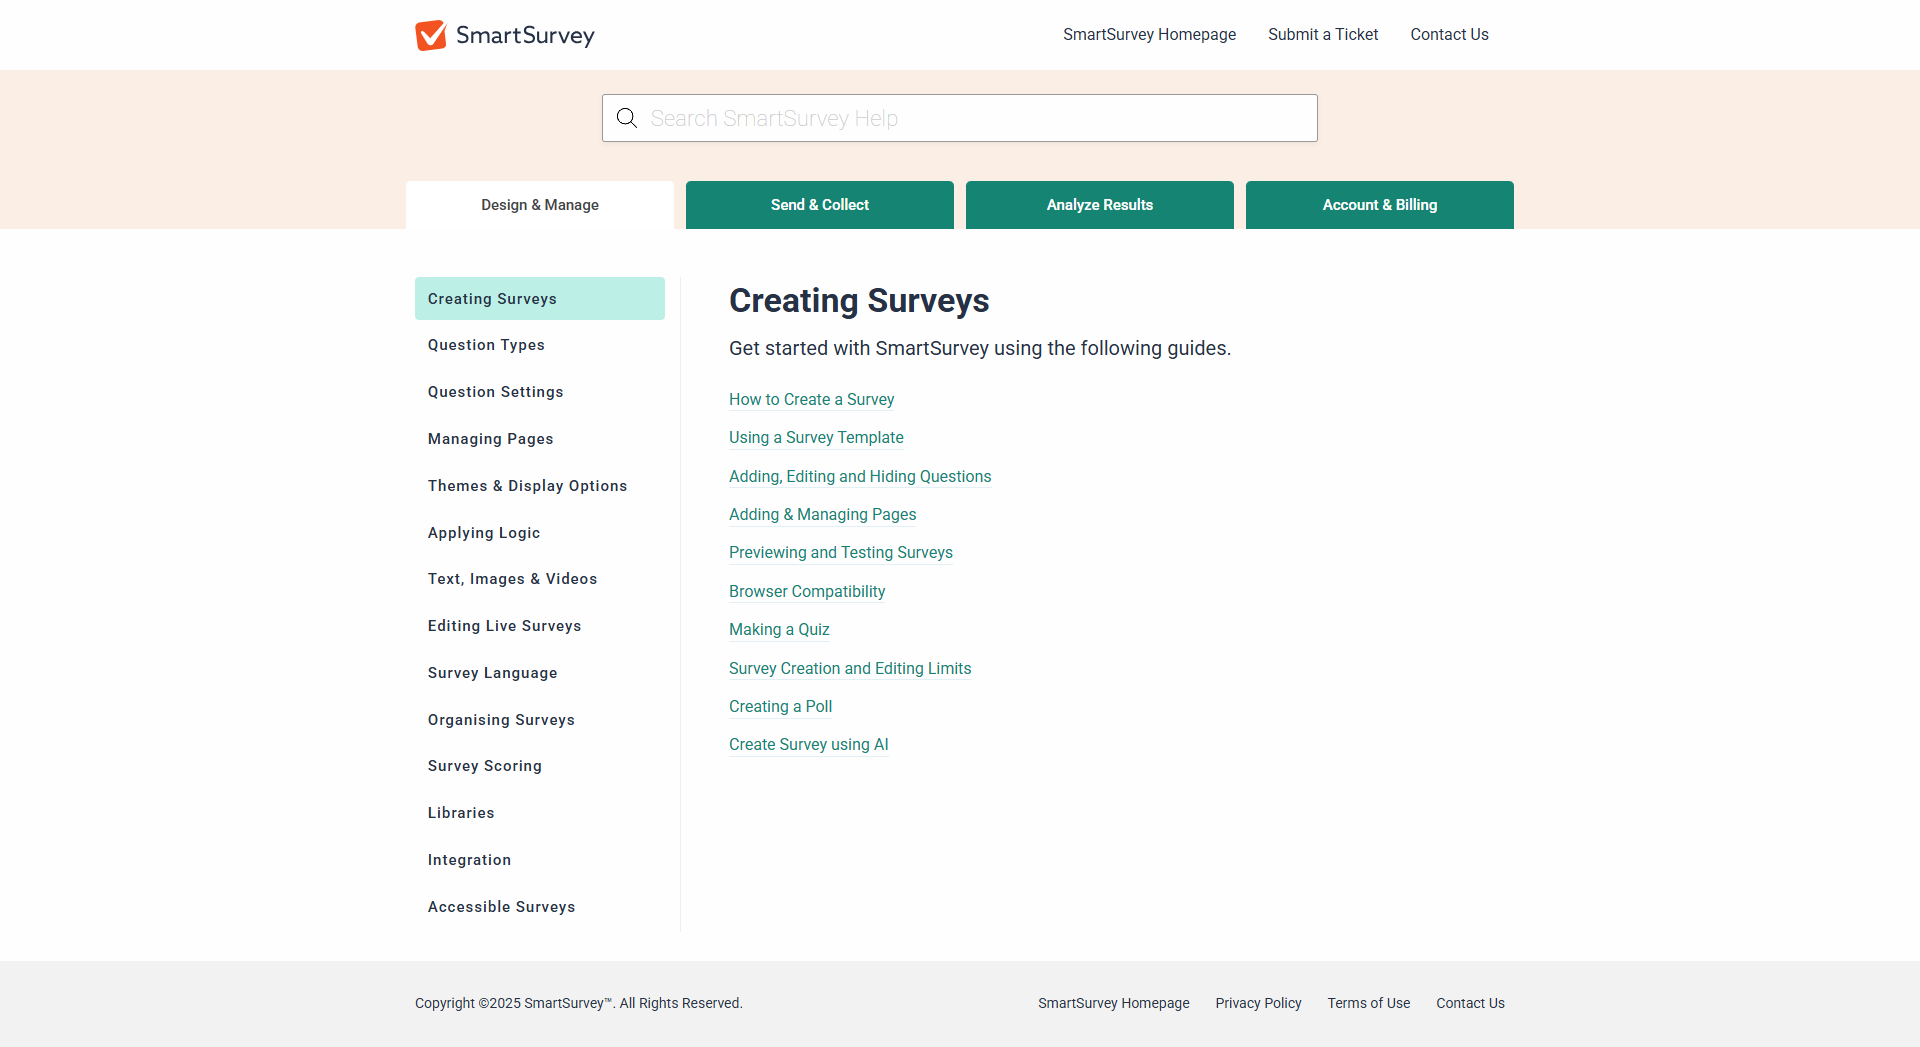Open Create Survey using AI article

pyautogui.click(x=808, y=744)
